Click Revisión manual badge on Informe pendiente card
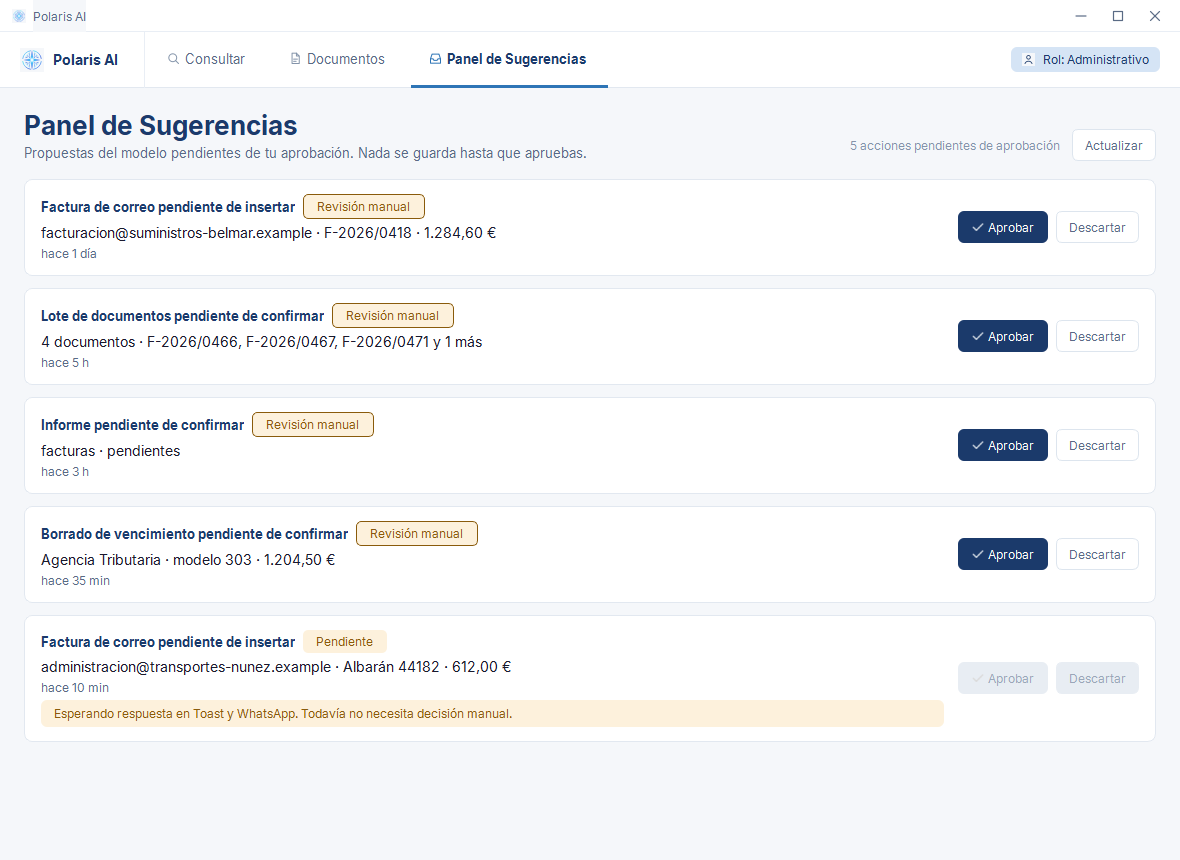The height and width of the screenshot is (860, 1180). pos(312,425)
